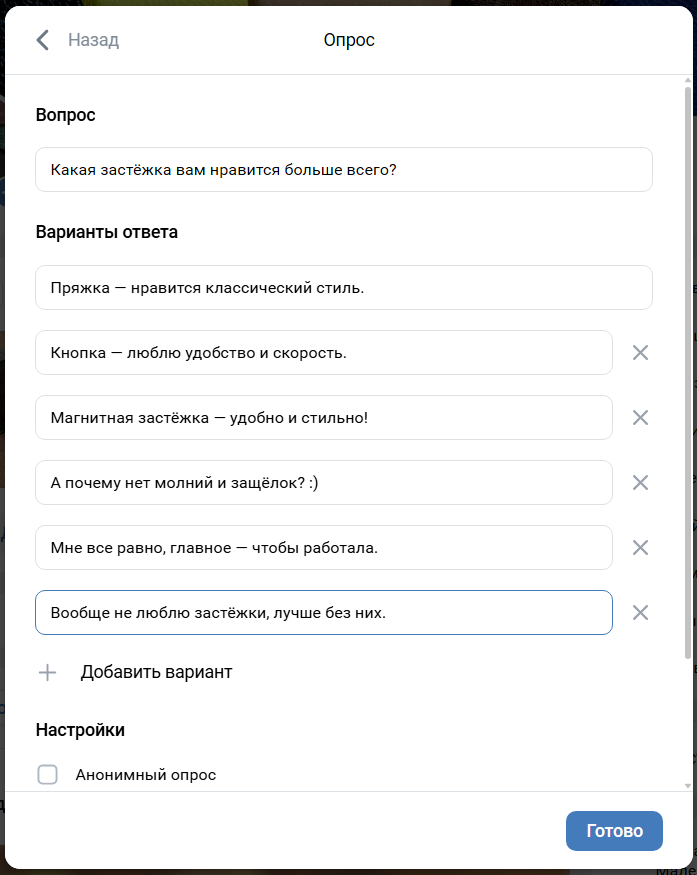The image size is (697, 875).
Task: Edit the 'Кнопка — люблю удобство' field
Action: 323,353
